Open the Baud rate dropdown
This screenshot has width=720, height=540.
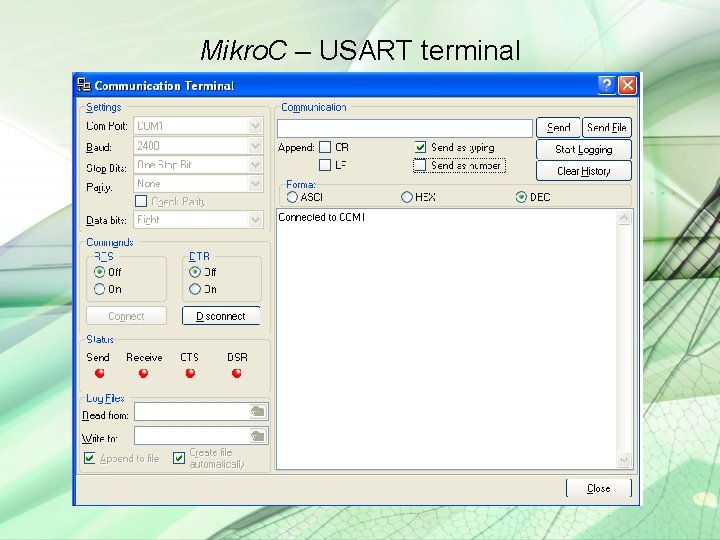coord(255,146)
